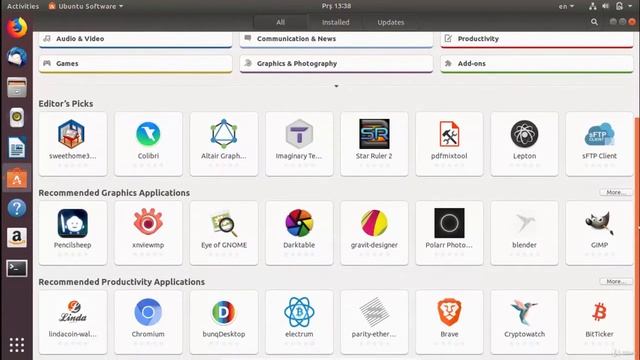Open the Communication & News category
Screen dimensions: 640x360
coord(336,39)
